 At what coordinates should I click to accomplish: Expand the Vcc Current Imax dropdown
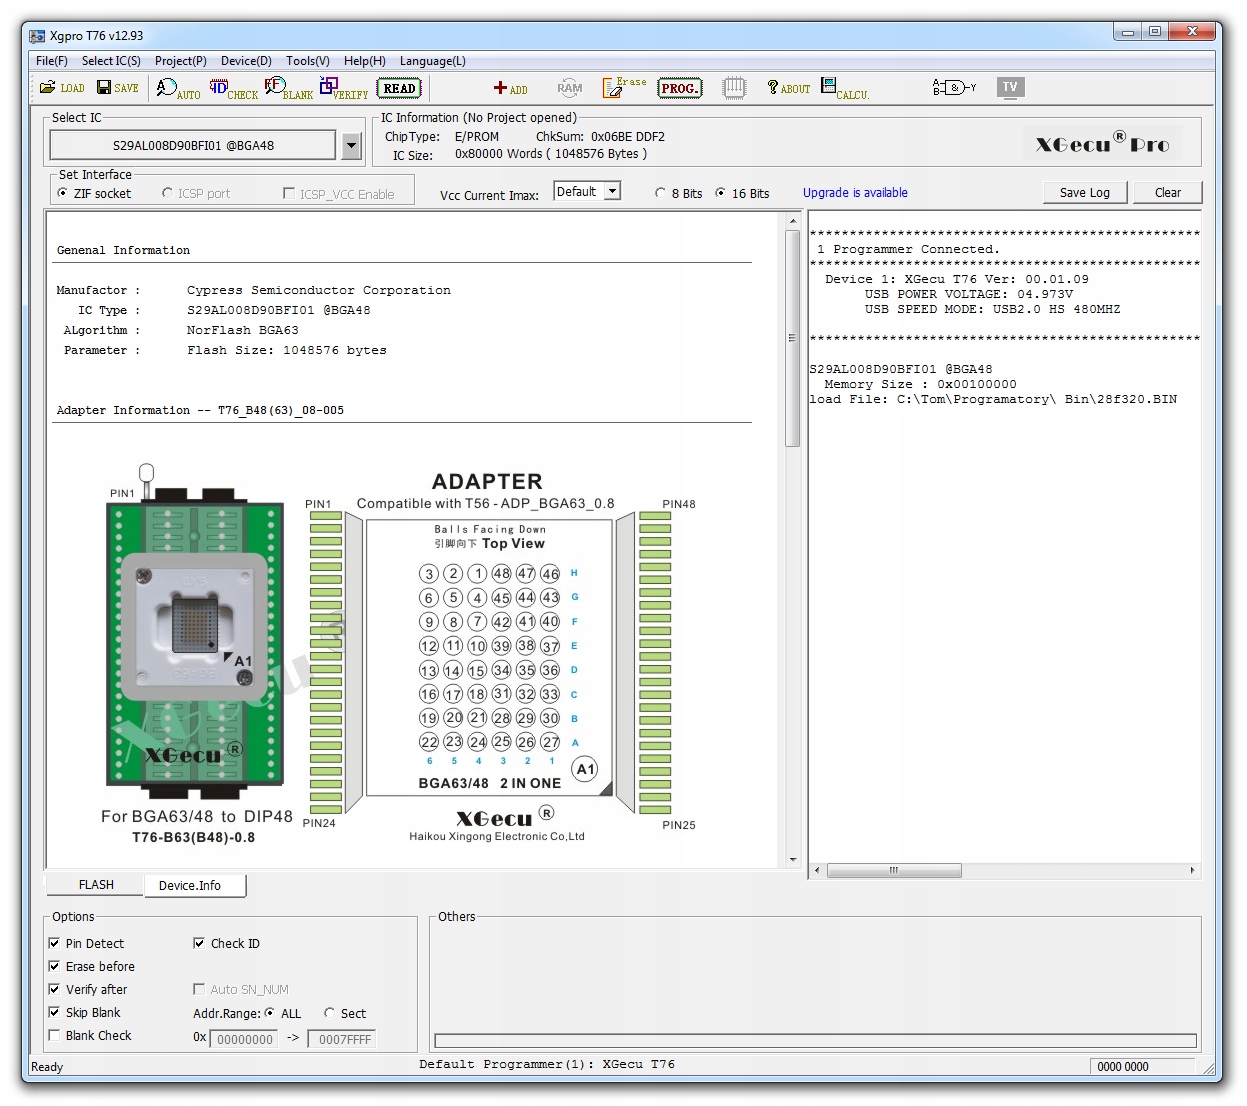(x=613, y=191)
